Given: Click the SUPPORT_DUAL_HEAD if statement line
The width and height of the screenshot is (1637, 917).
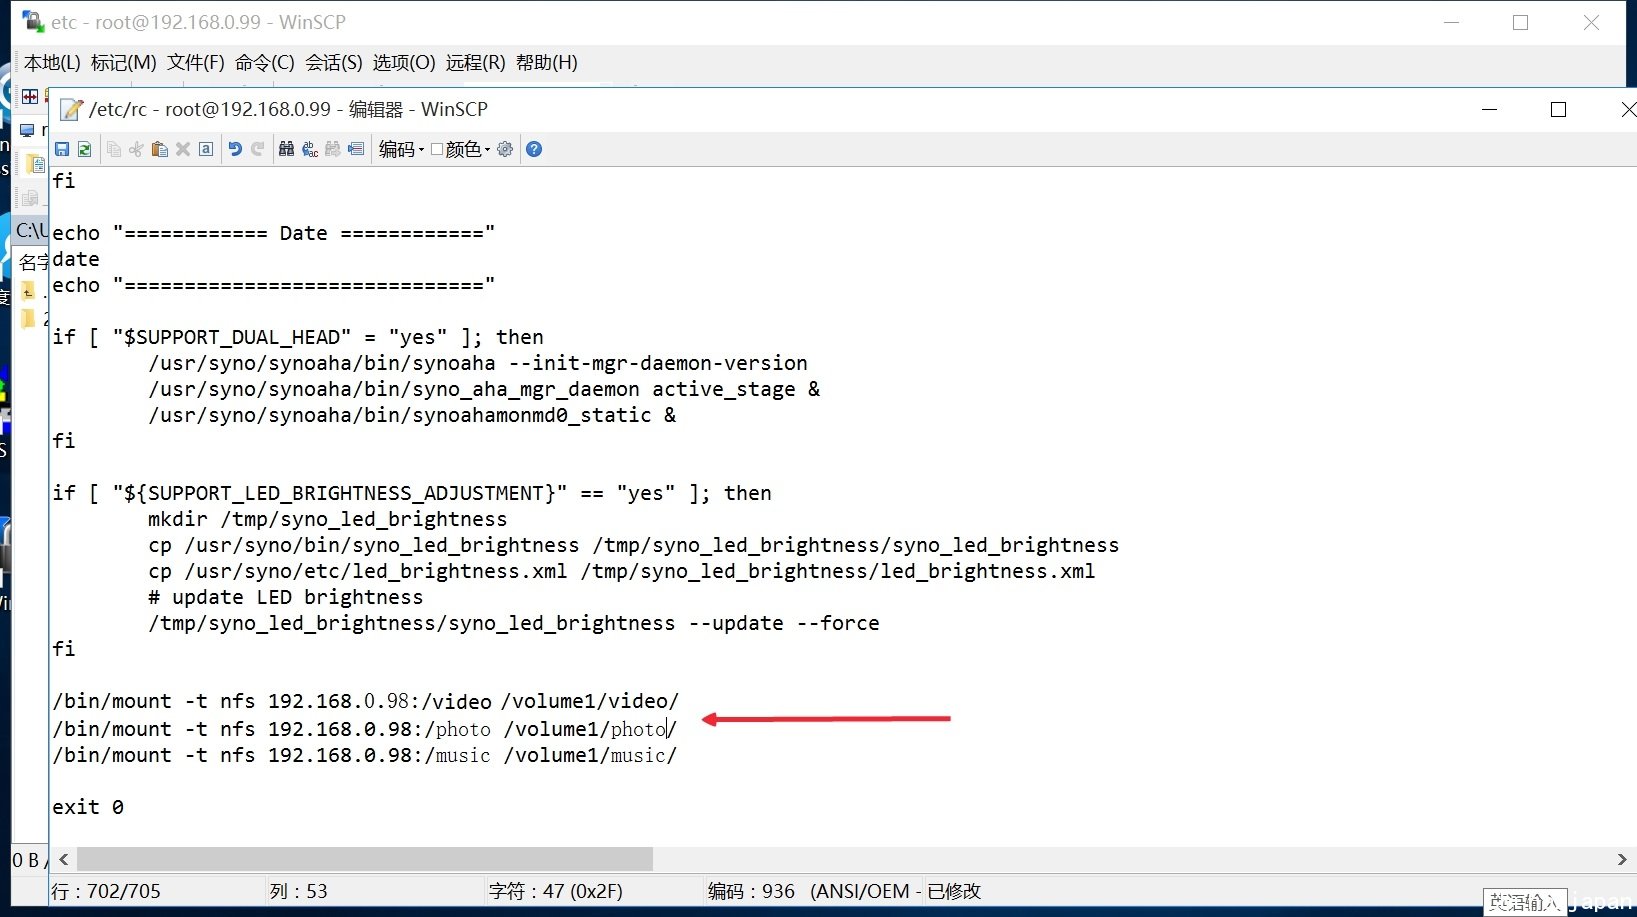Looking at the screenshot, I should click(x=298, y=337).
